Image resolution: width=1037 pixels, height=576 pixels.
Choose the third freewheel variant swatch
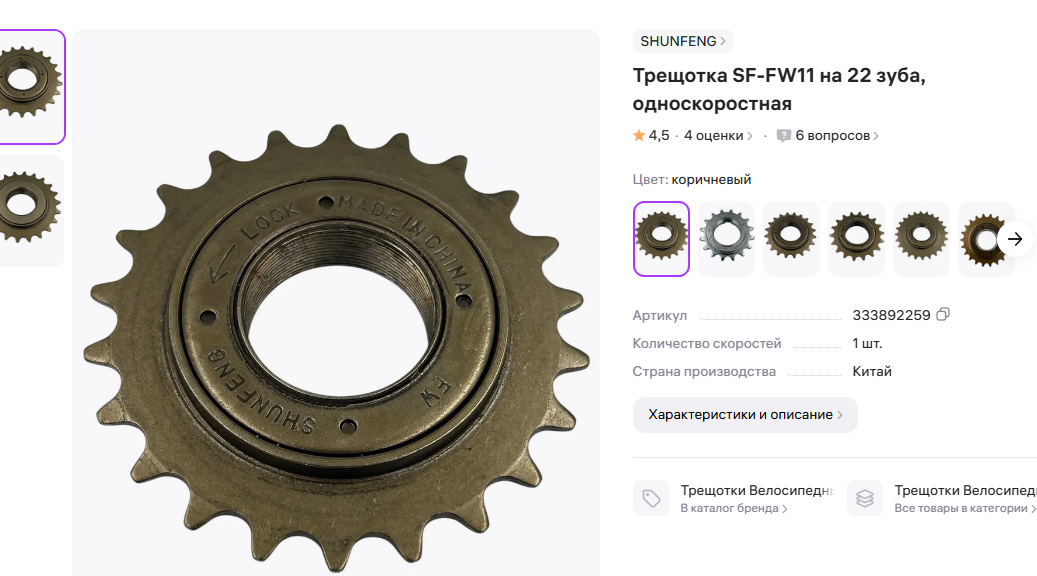[791, 239]
